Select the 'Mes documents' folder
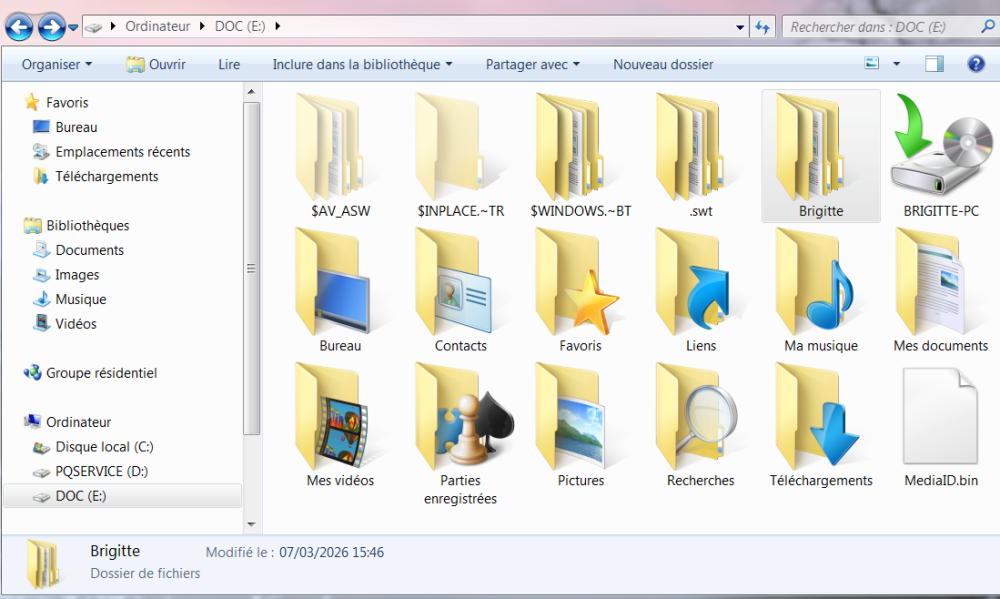1000x599 pixels. (x=941, y=290)
